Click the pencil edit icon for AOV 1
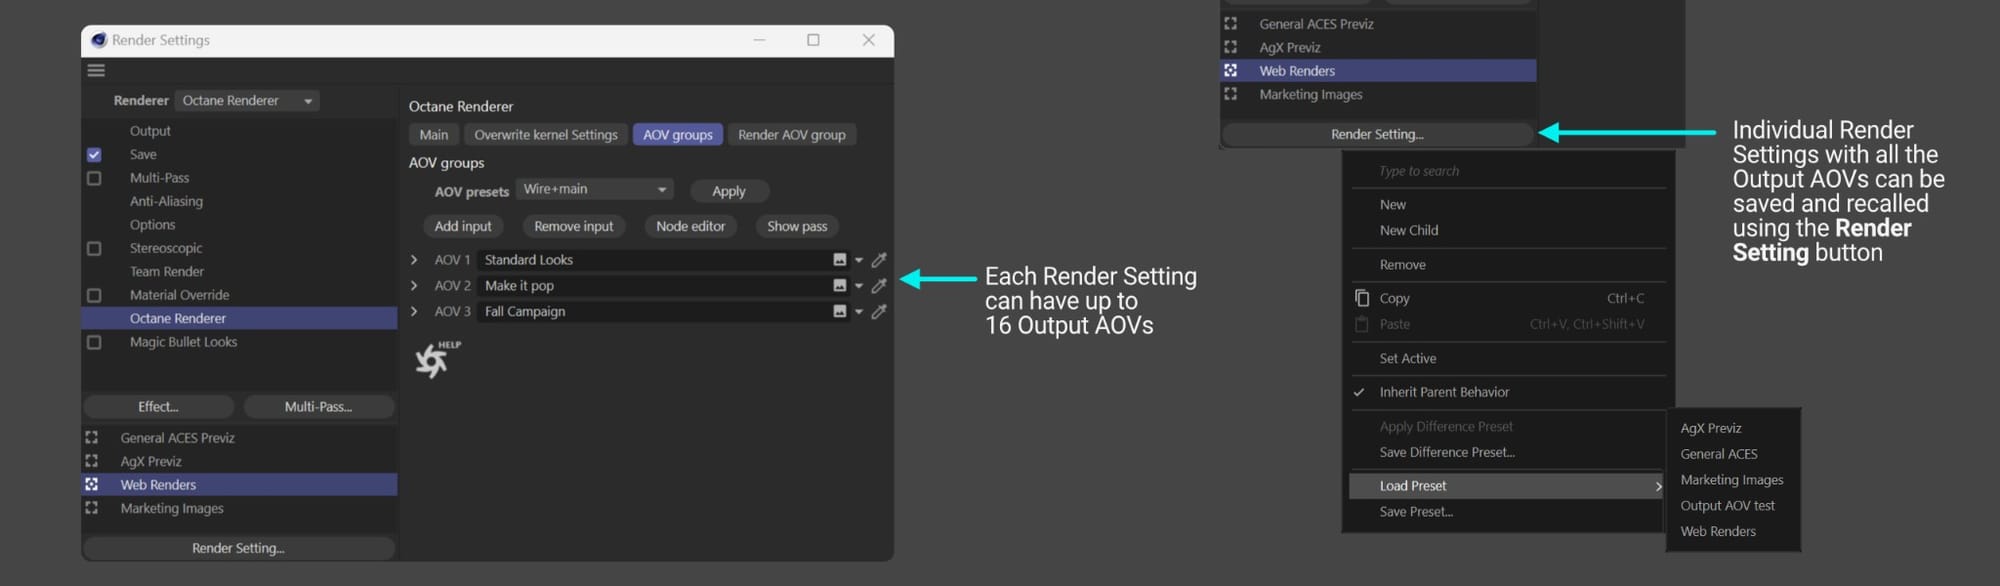This screenshot has height=586, width=2000. tap(879, 260)
